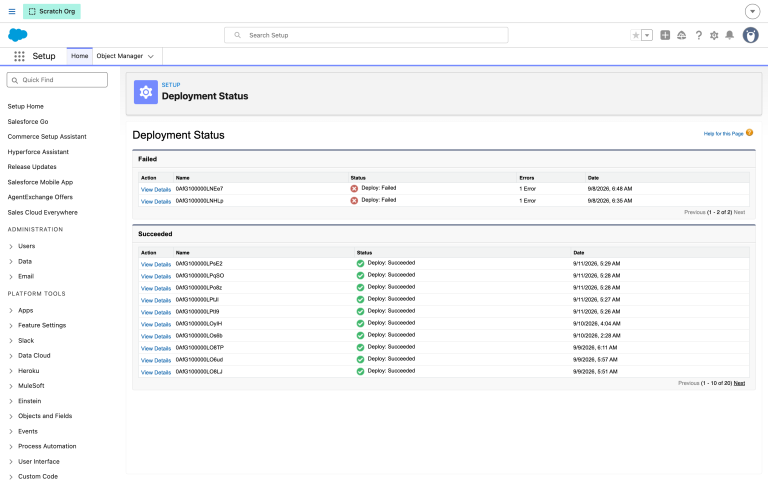Open the hamburger menu beside Scratch Org
This screenshot has width=768, height=480.
pos(12,11)
